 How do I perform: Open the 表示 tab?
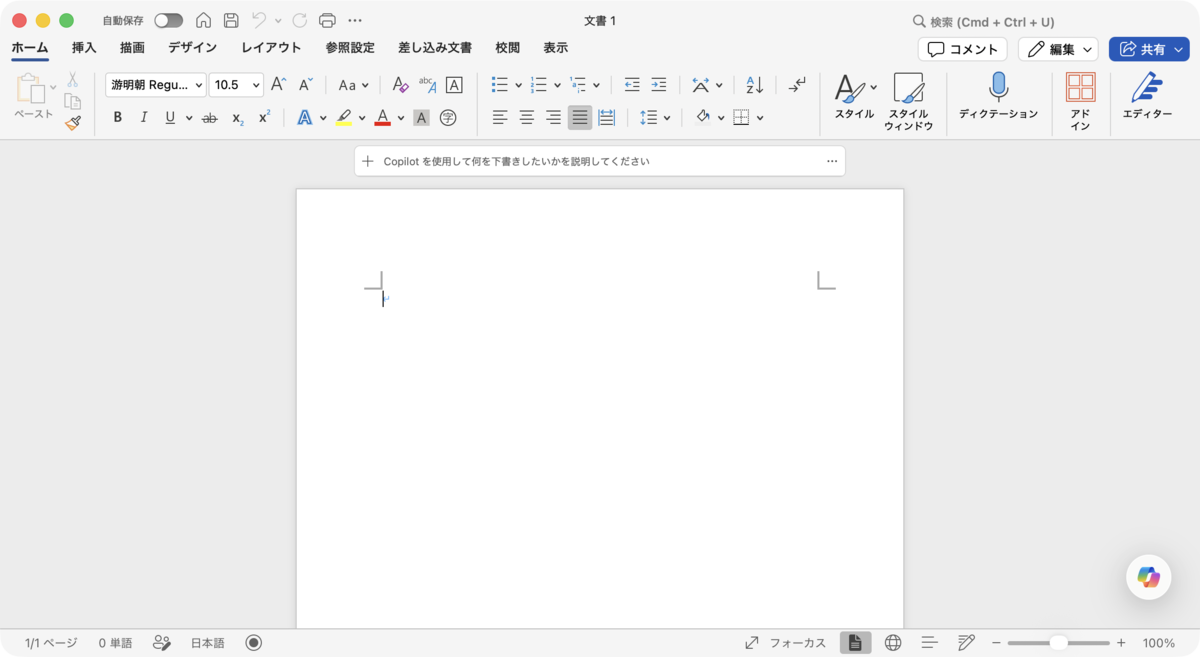pyautogui.click(x=556, y=47)
